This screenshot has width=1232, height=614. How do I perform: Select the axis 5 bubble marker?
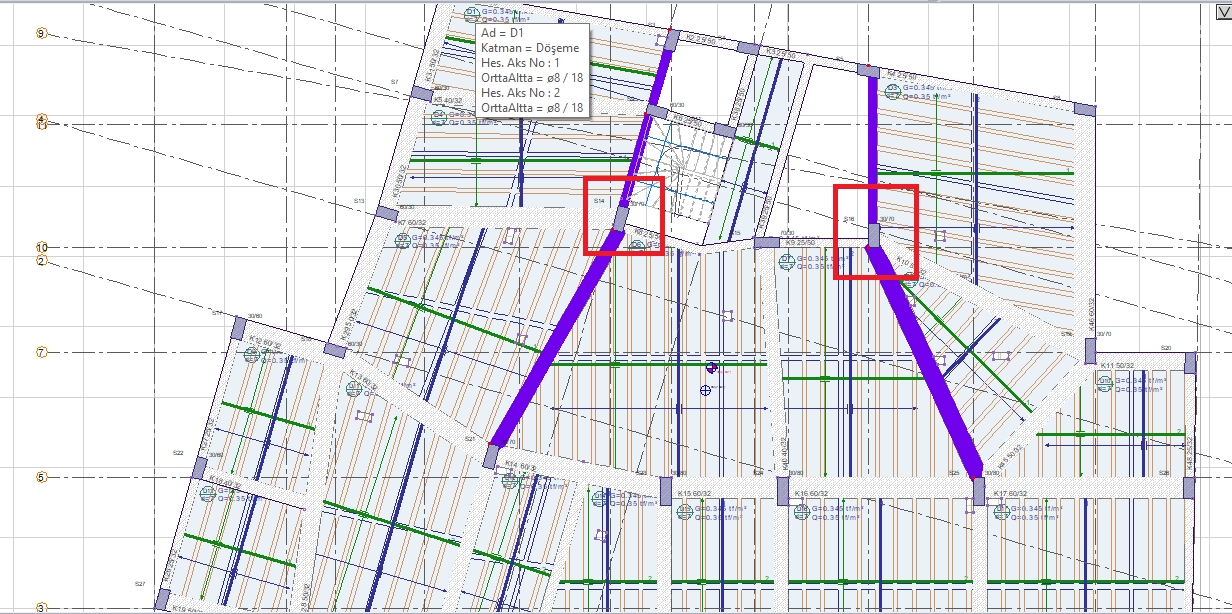tap(42, 477)
